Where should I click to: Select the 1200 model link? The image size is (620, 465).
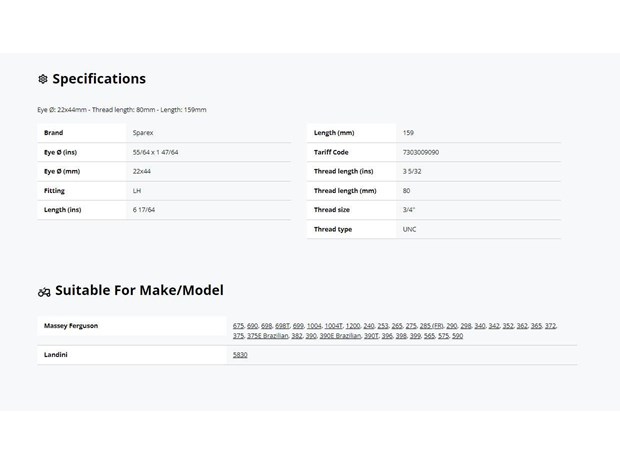point(353,326)
